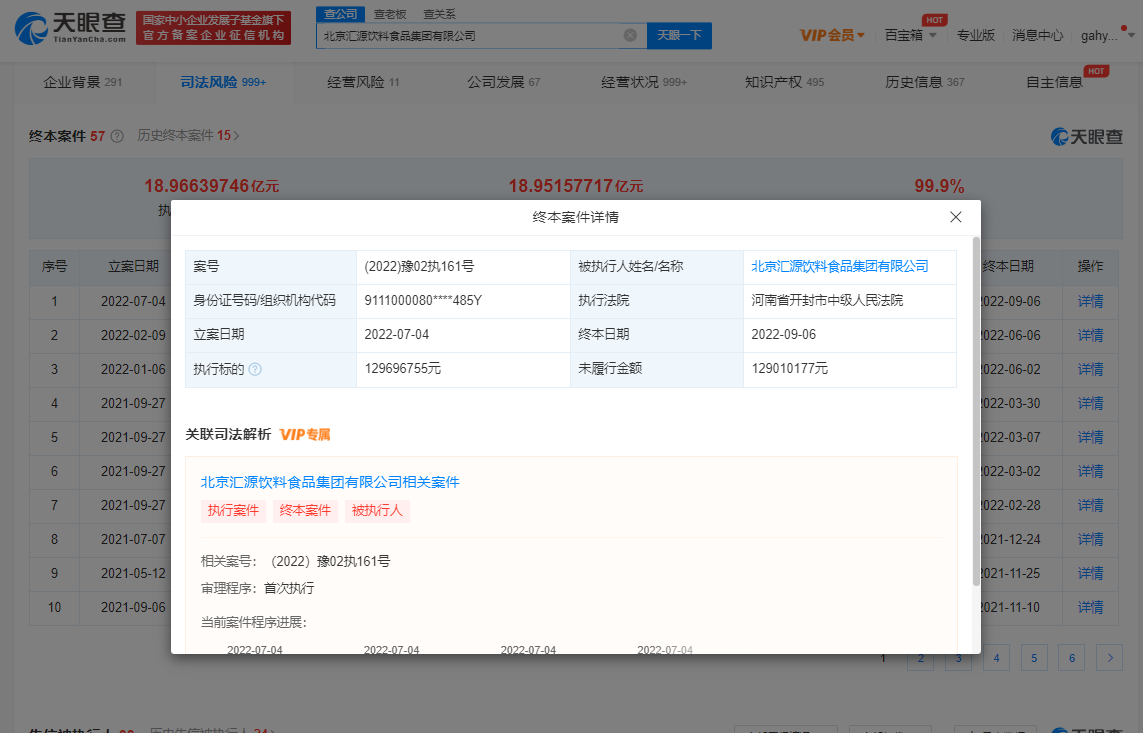The width and height of the screenshot is (1143, 733).
Task: Open 详情 for row 7
Action: pyautogui.click(x=1091, y=506)
